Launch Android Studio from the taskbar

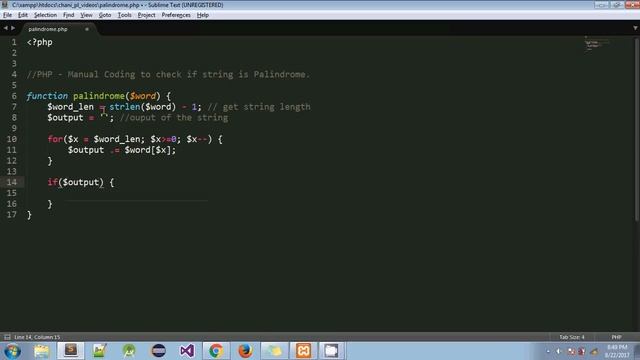129,351
